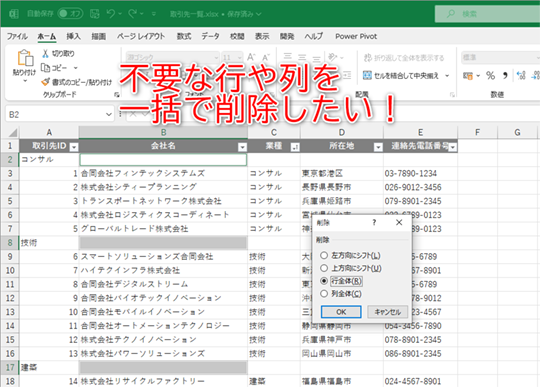Click the select-all corner triangle
Viewport: 540px width, 387px height.
pos(13,133)
